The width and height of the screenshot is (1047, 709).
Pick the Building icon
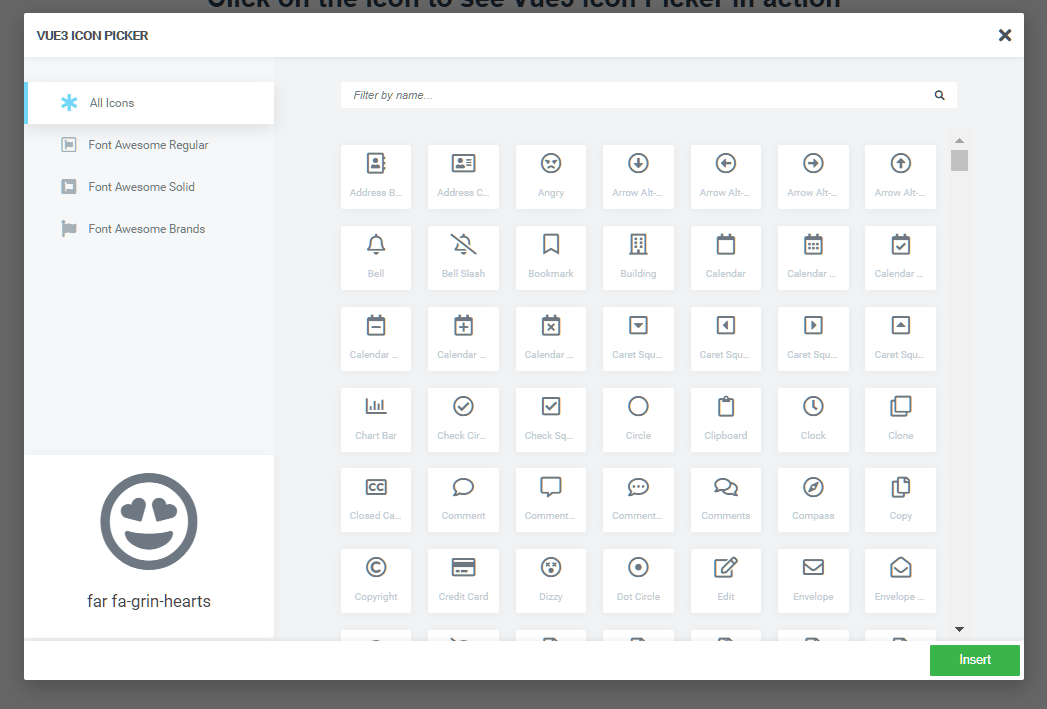pyautogui.click(x=638, y=257)
